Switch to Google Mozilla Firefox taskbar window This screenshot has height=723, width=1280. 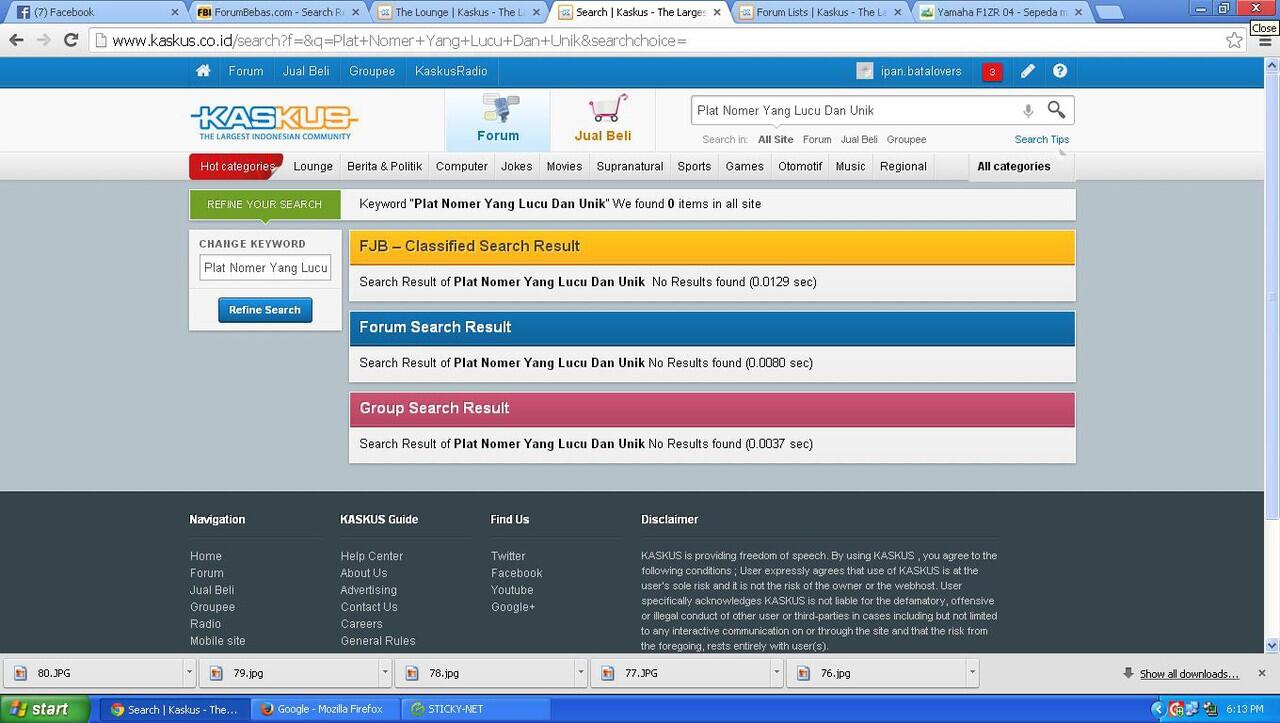[325, 709]
